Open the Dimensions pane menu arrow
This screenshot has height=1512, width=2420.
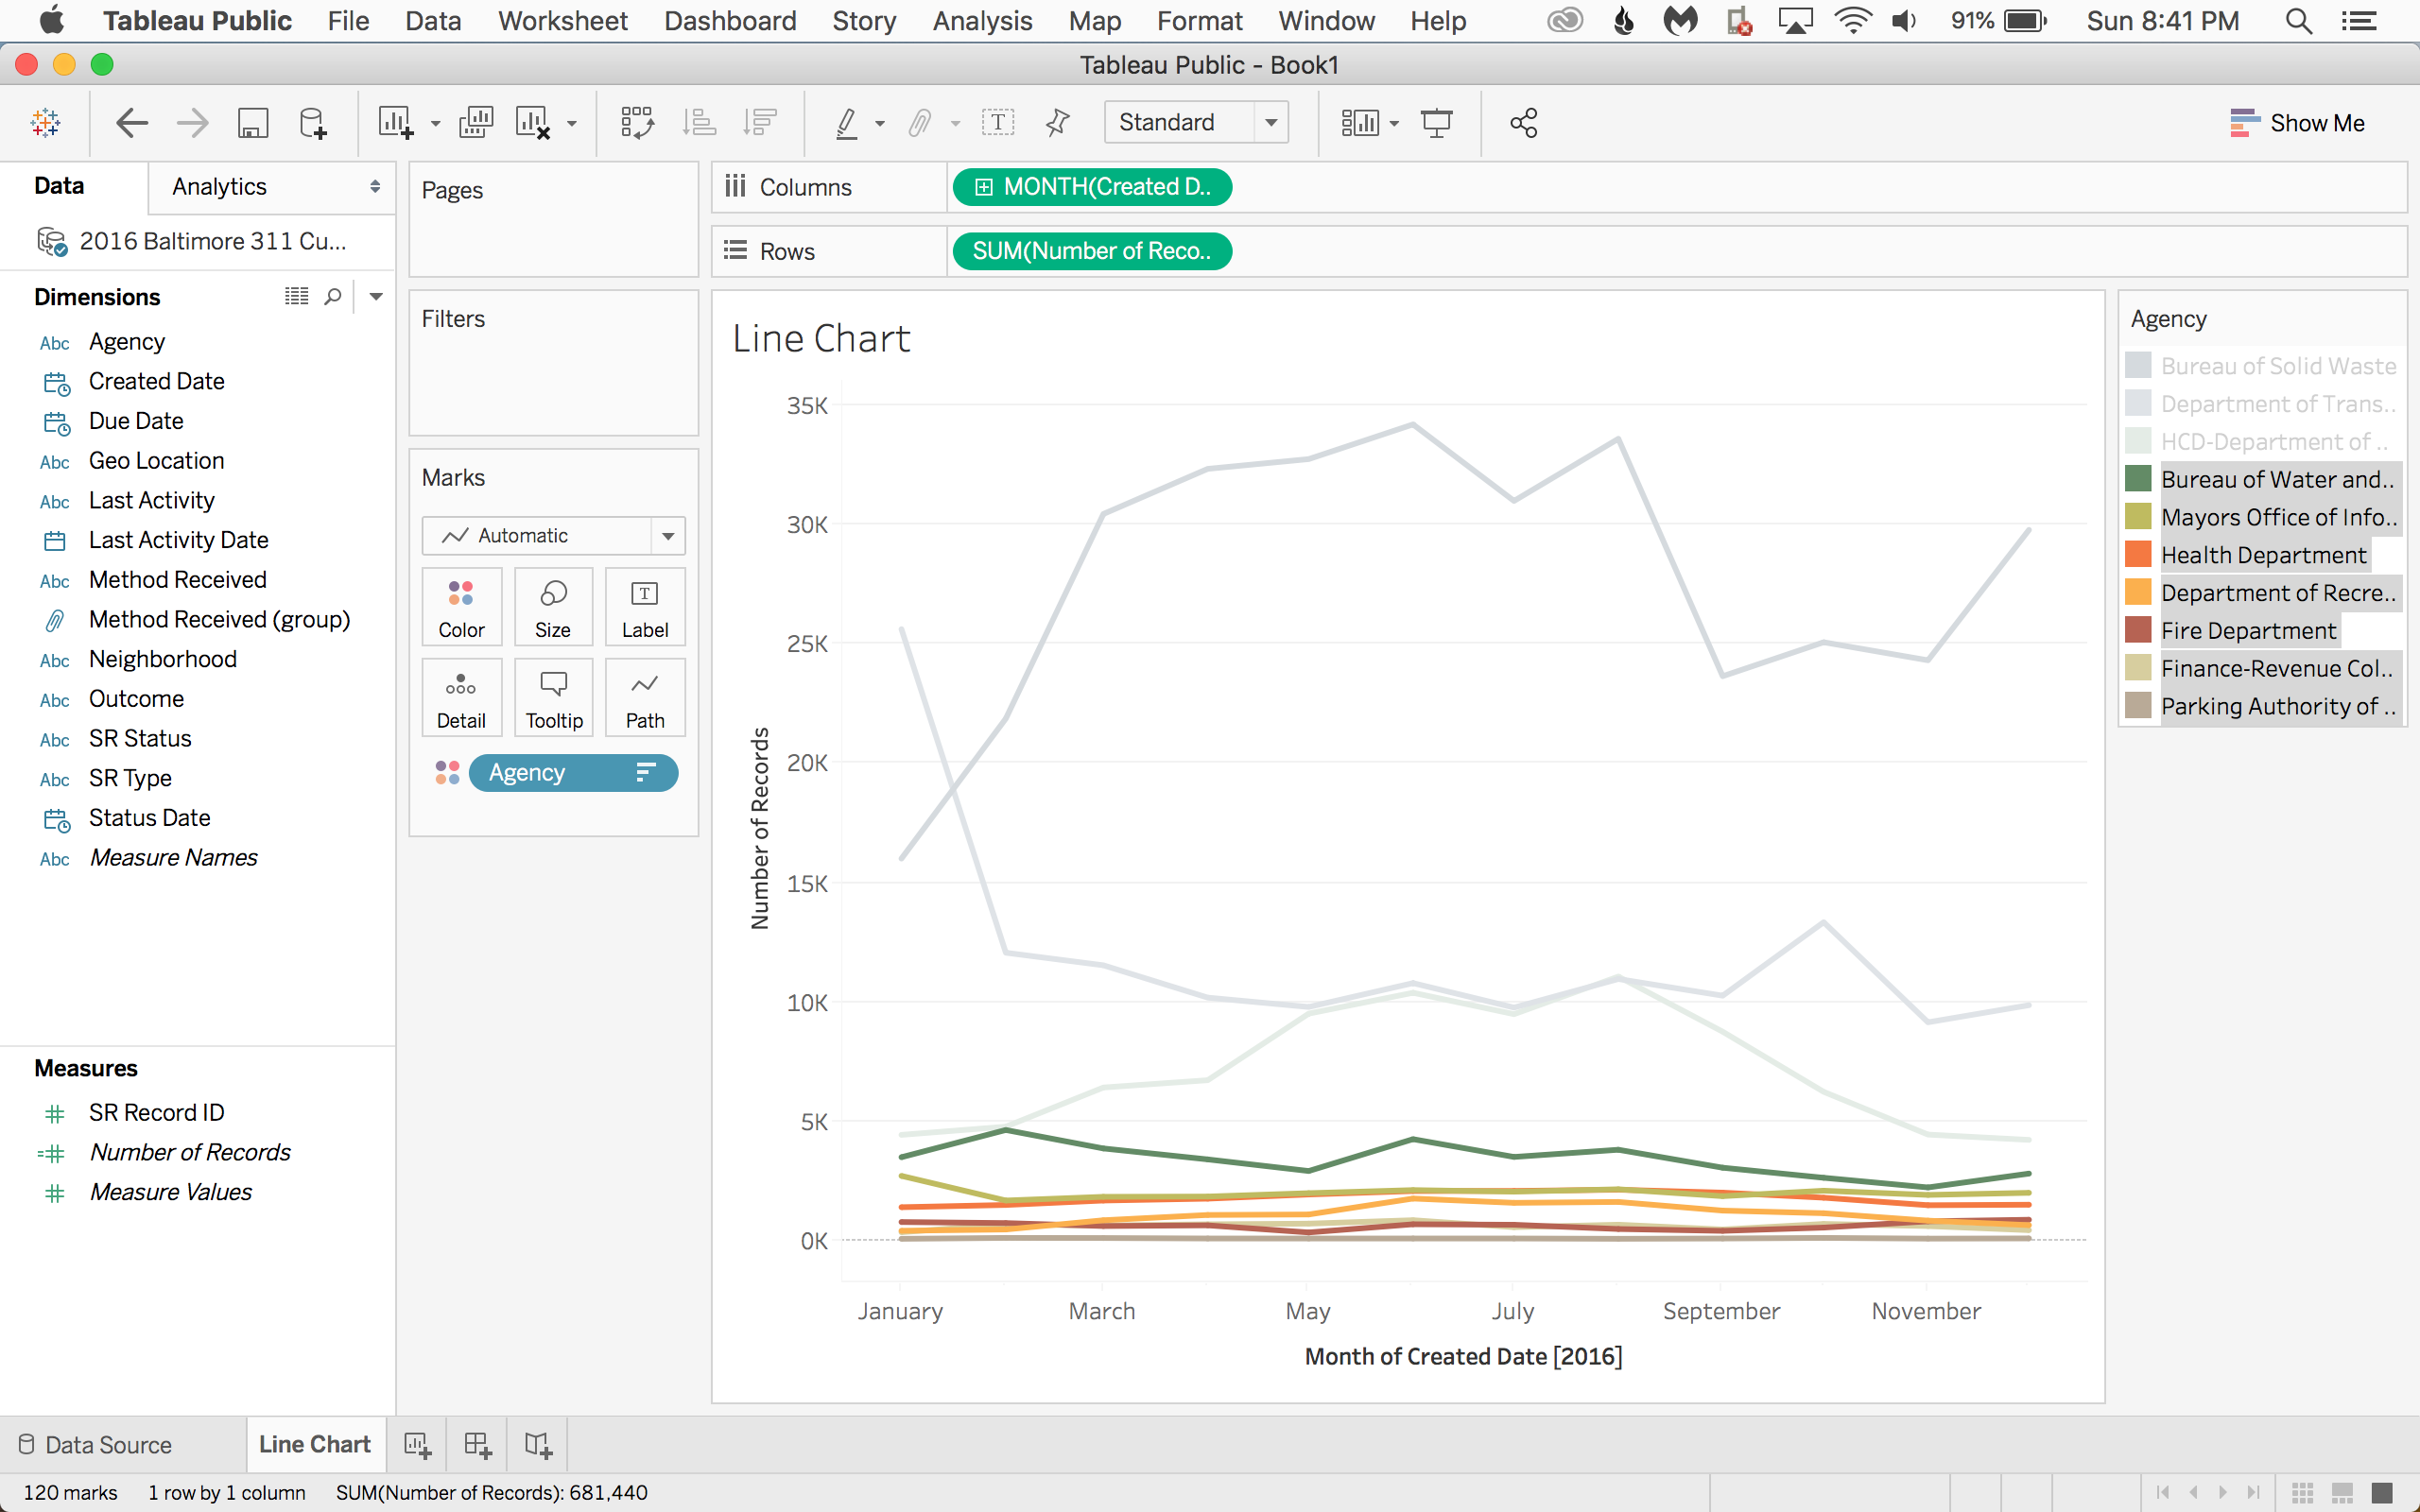376,296
